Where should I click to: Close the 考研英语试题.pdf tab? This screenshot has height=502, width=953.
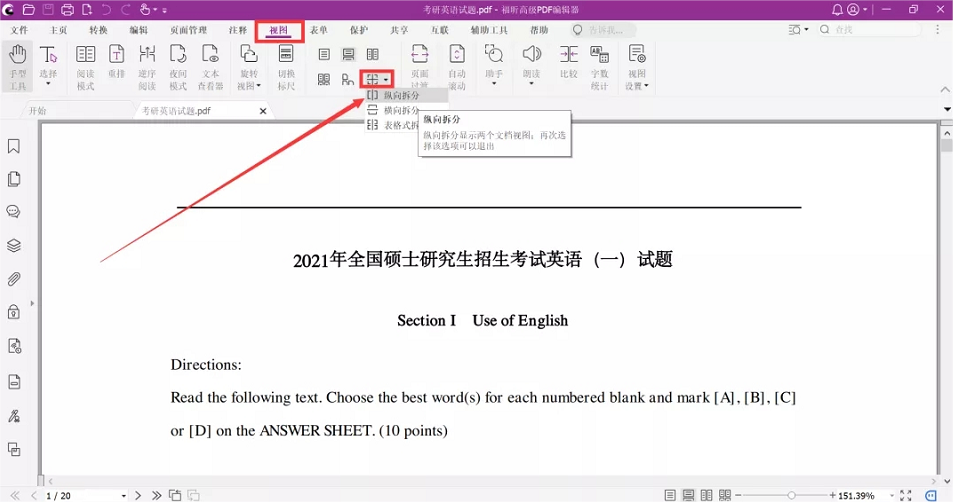[x=263, y=111]
